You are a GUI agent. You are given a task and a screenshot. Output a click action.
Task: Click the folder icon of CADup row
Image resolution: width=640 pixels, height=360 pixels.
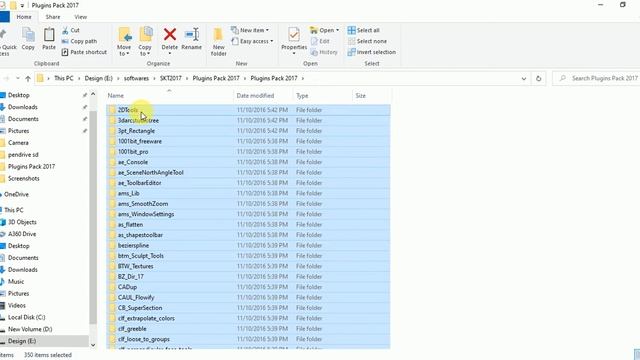click(112, 287)
